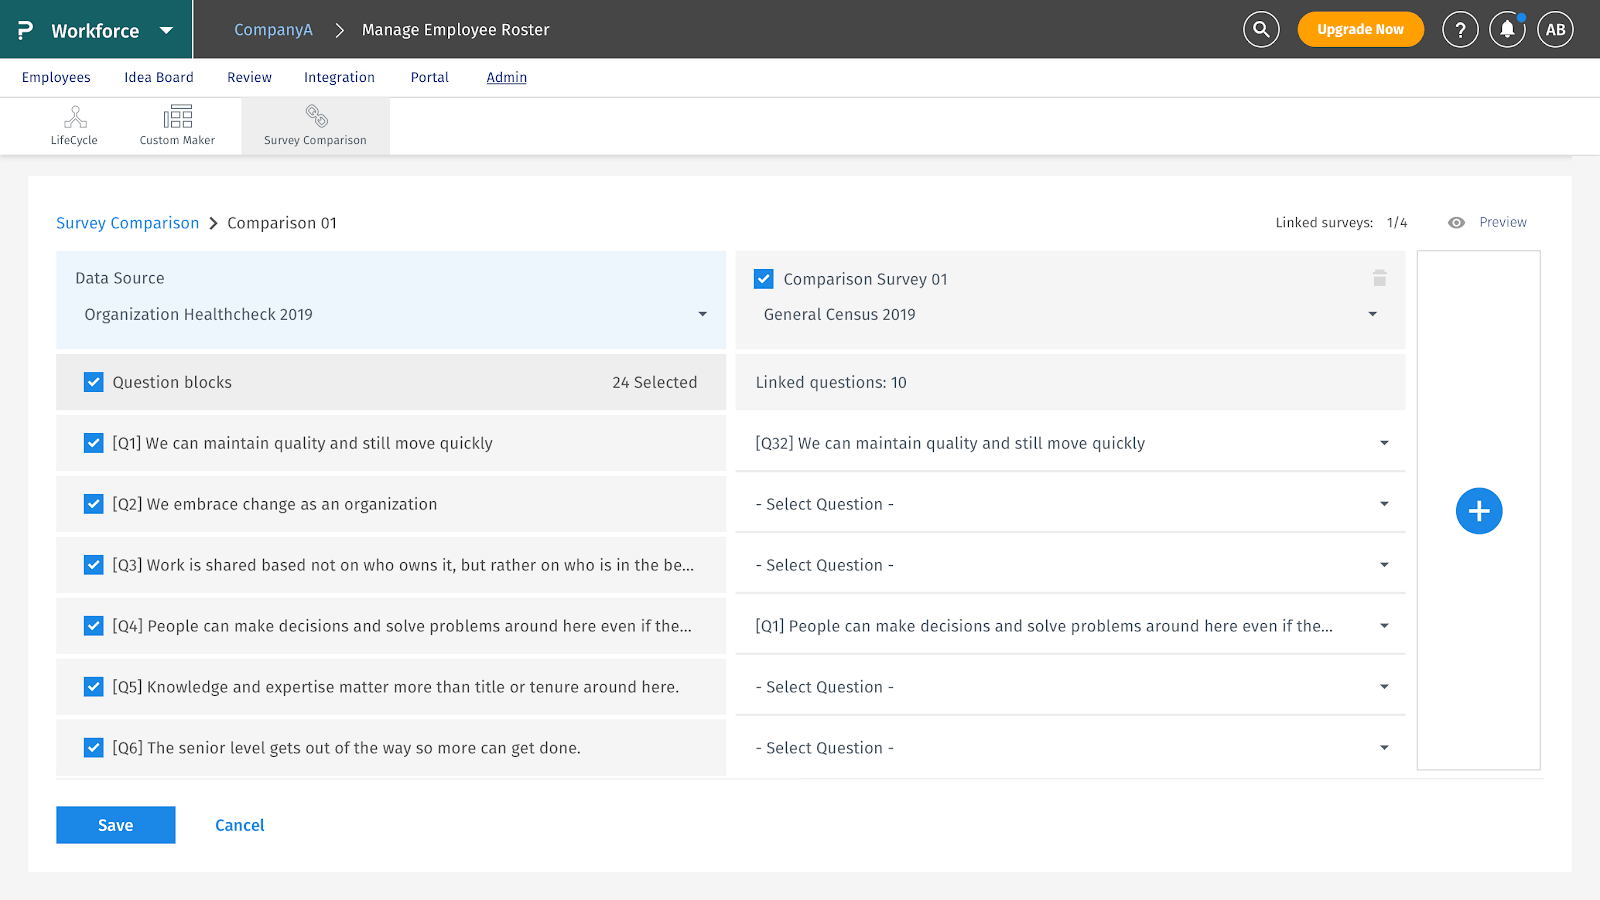This screenshot has height=900, width=1600.
Task: Add a new comparison survey with plus button
Action: [1478, 511]
